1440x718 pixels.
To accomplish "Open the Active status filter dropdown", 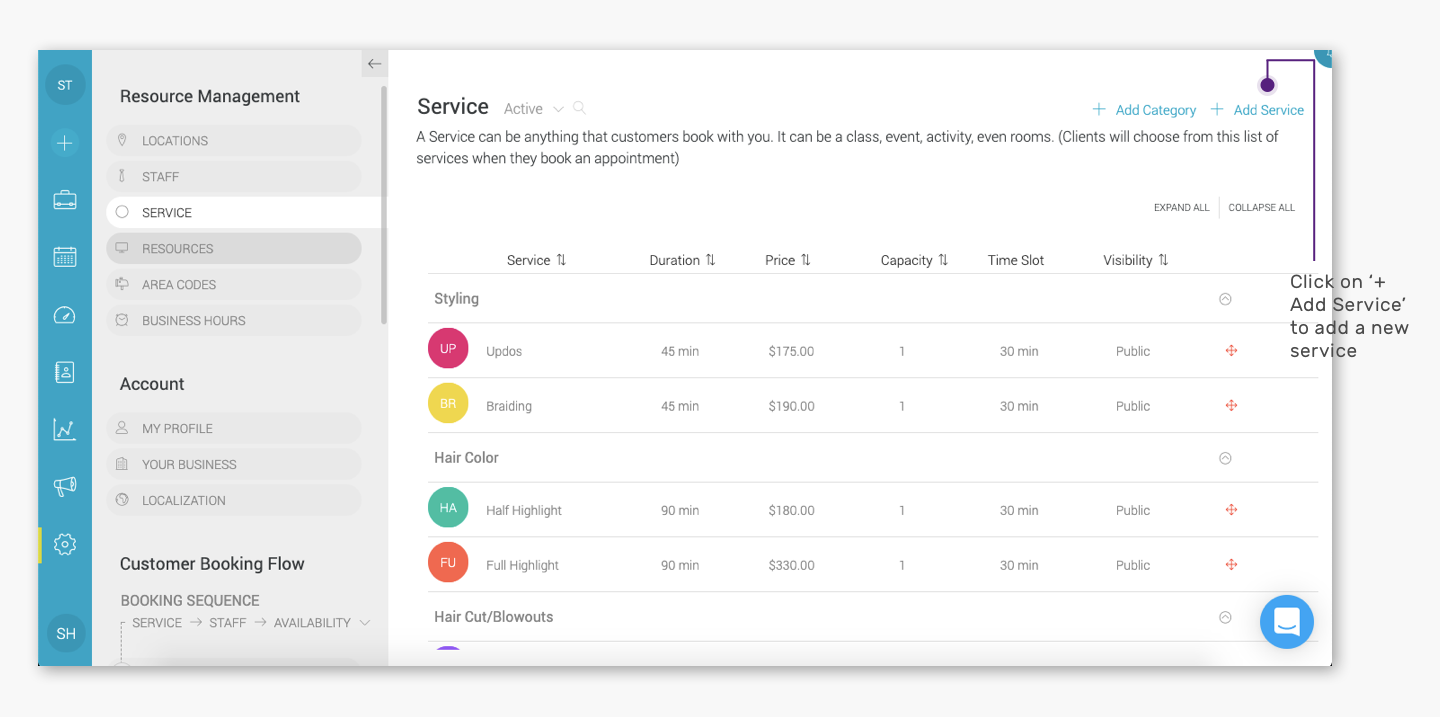I will tap(533, 109).
